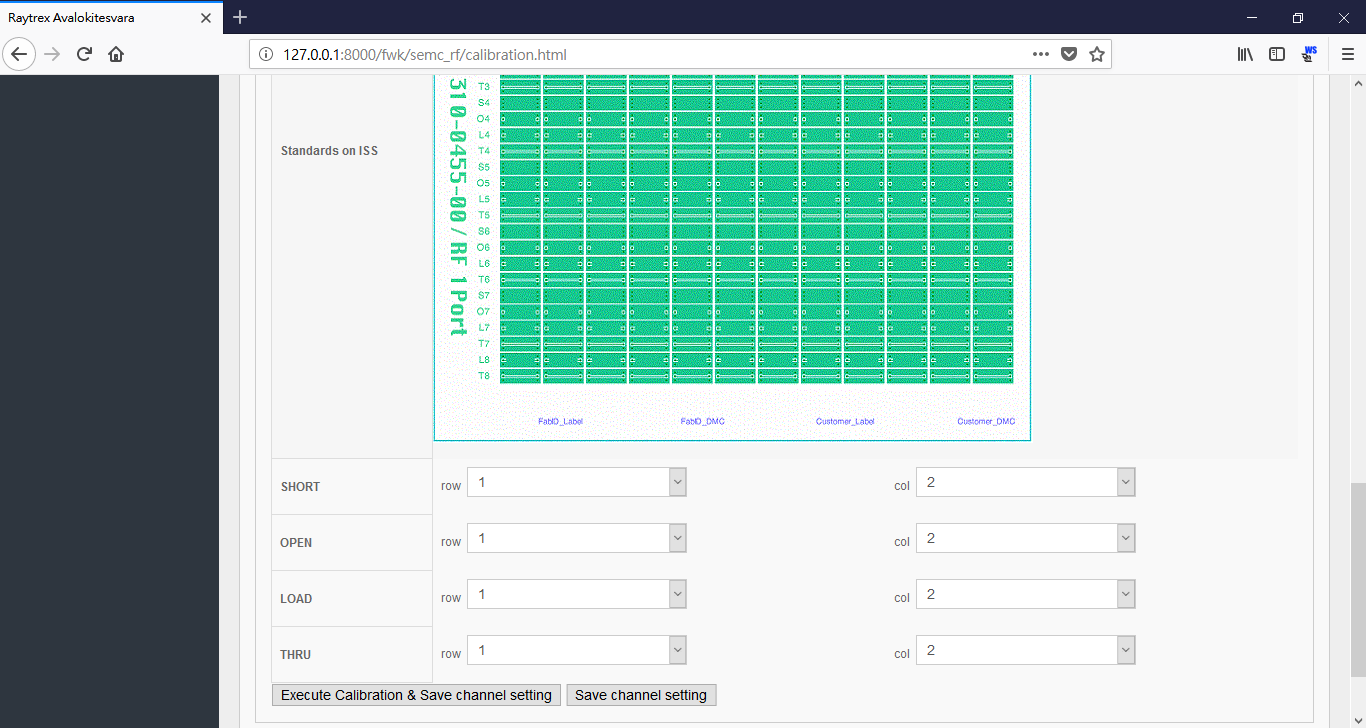The image size is (1366, 728).
Task: Click the Customer_DMC text on ISS image
Action: 986,421
